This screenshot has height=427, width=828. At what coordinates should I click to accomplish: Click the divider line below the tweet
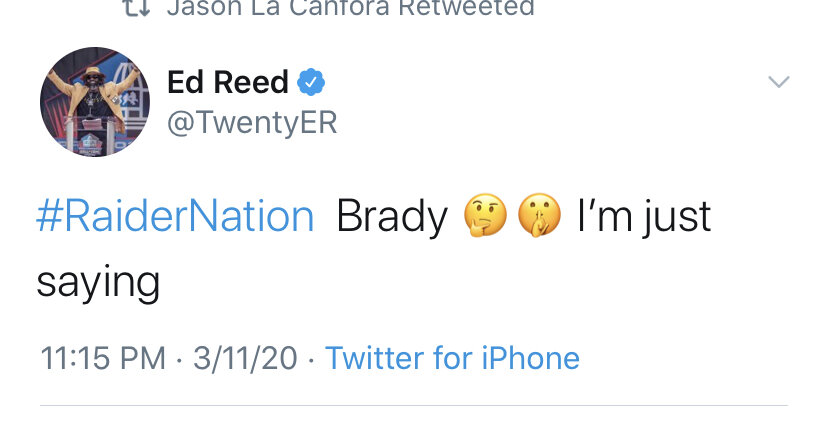click(x=414, y=405)
